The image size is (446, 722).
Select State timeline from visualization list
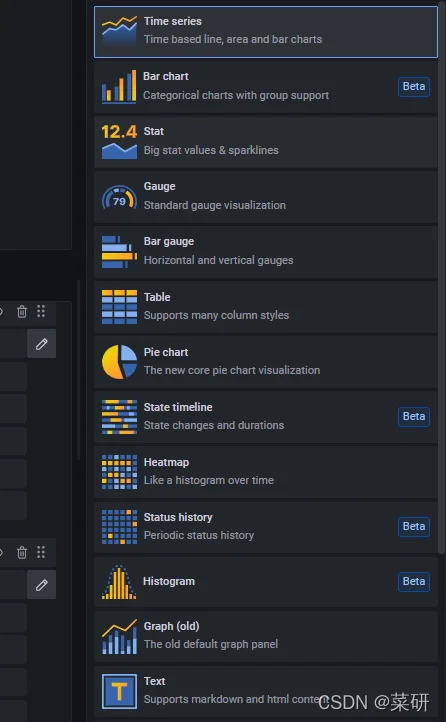(266, 417)
